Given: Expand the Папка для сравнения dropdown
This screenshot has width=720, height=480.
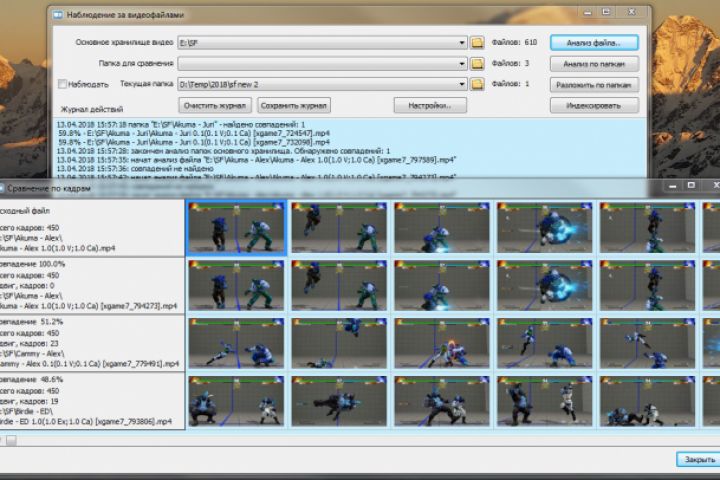Looking at the screenshot, I should click(x=461, y=64).
